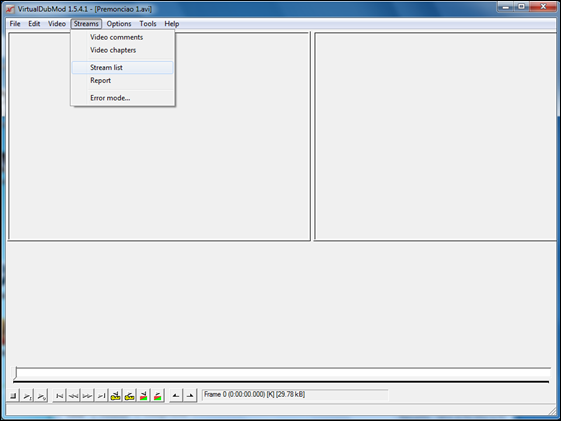Jump to the start of the video
The height and width of the screenshot is (421, 561).
tap(59, 396)
